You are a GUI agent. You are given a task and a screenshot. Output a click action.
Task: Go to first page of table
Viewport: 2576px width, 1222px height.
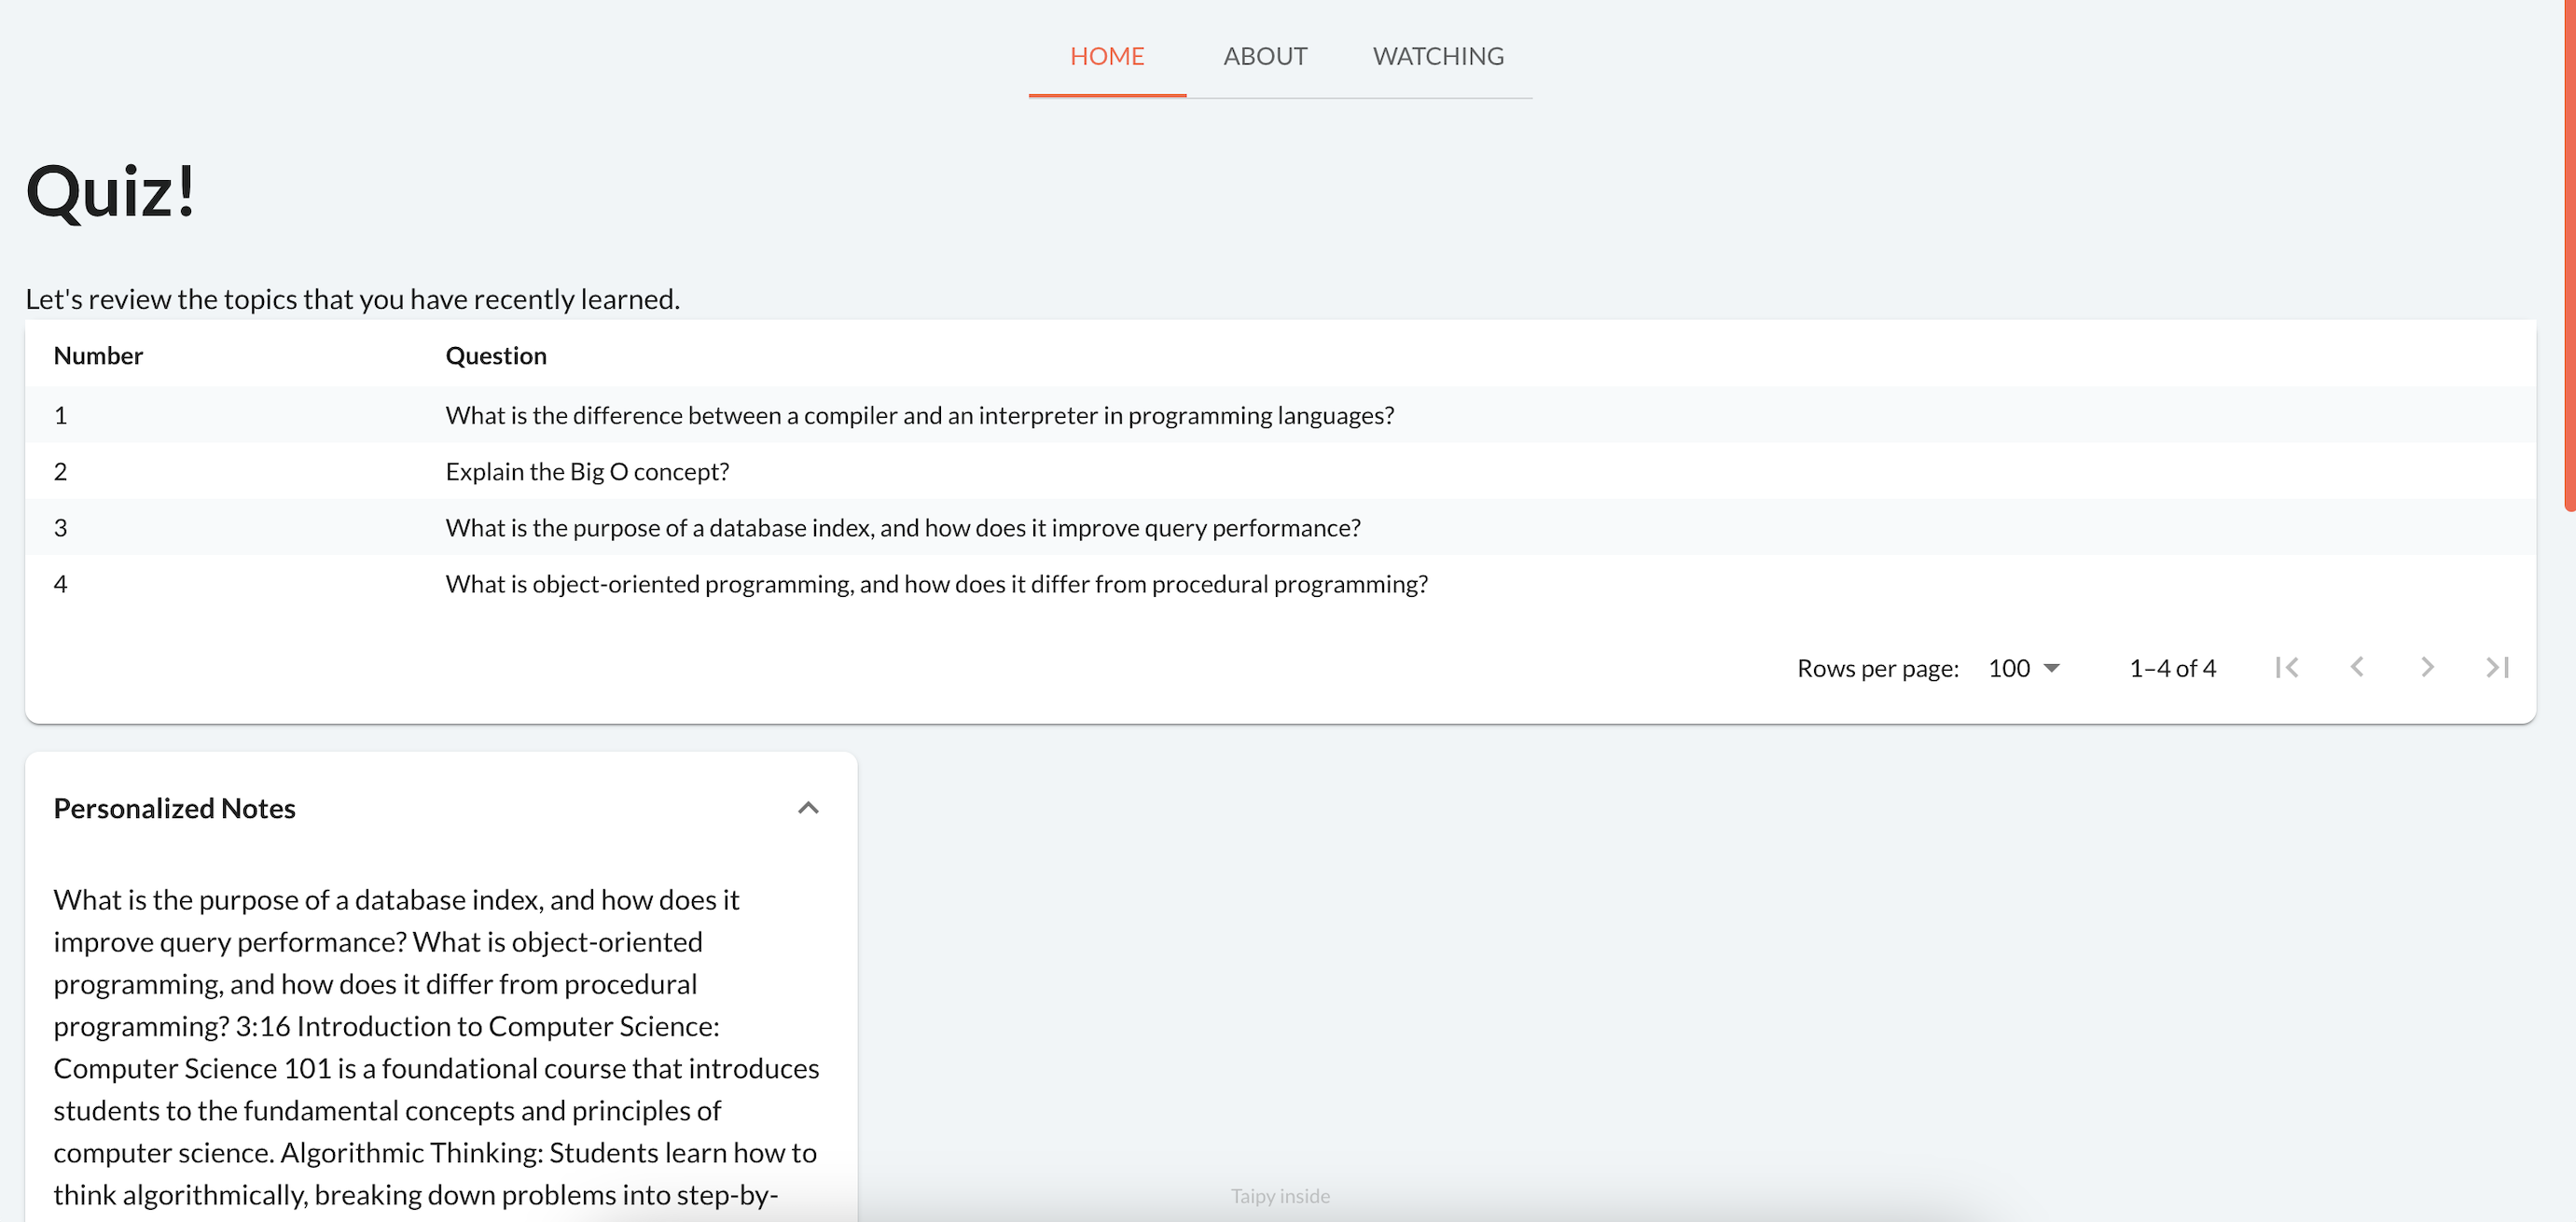tap(2286, 667)
